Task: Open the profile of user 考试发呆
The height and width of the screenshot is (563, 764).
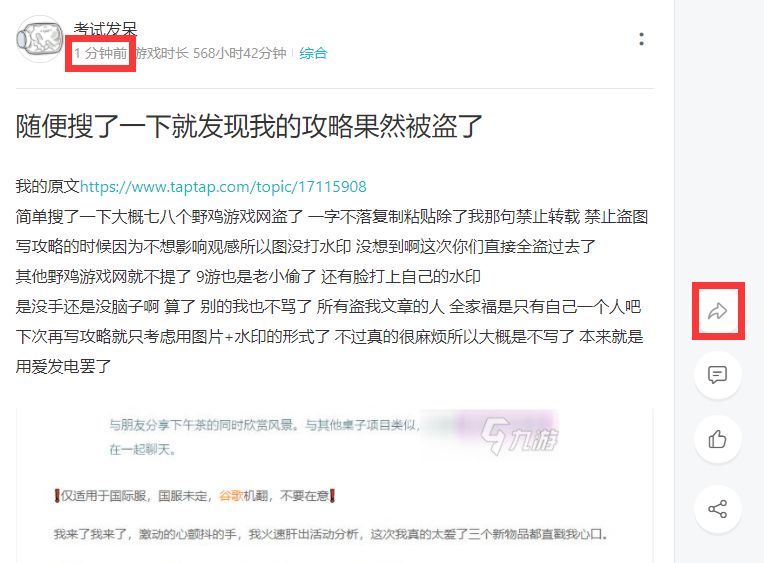Action: [105, 29]
